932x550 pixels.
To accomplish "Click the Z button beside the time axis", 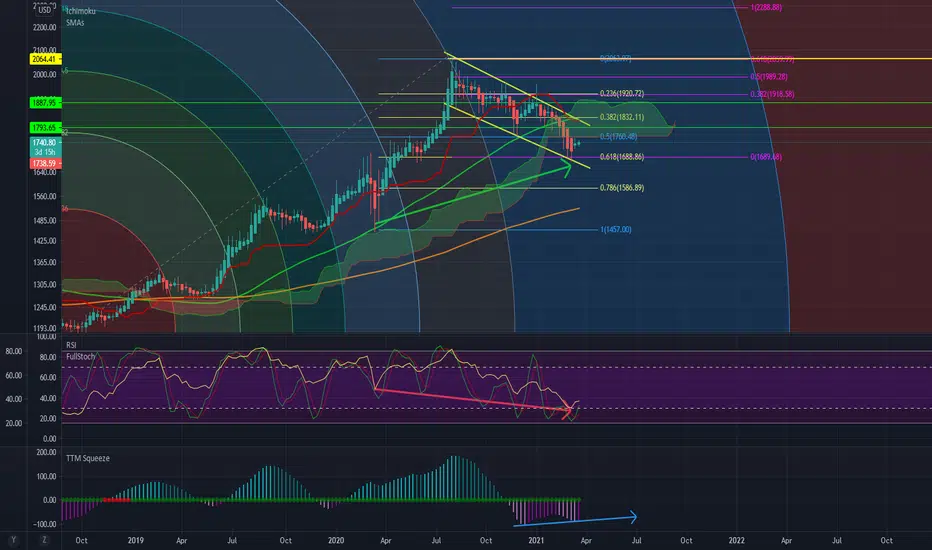I will click(44, 540).
